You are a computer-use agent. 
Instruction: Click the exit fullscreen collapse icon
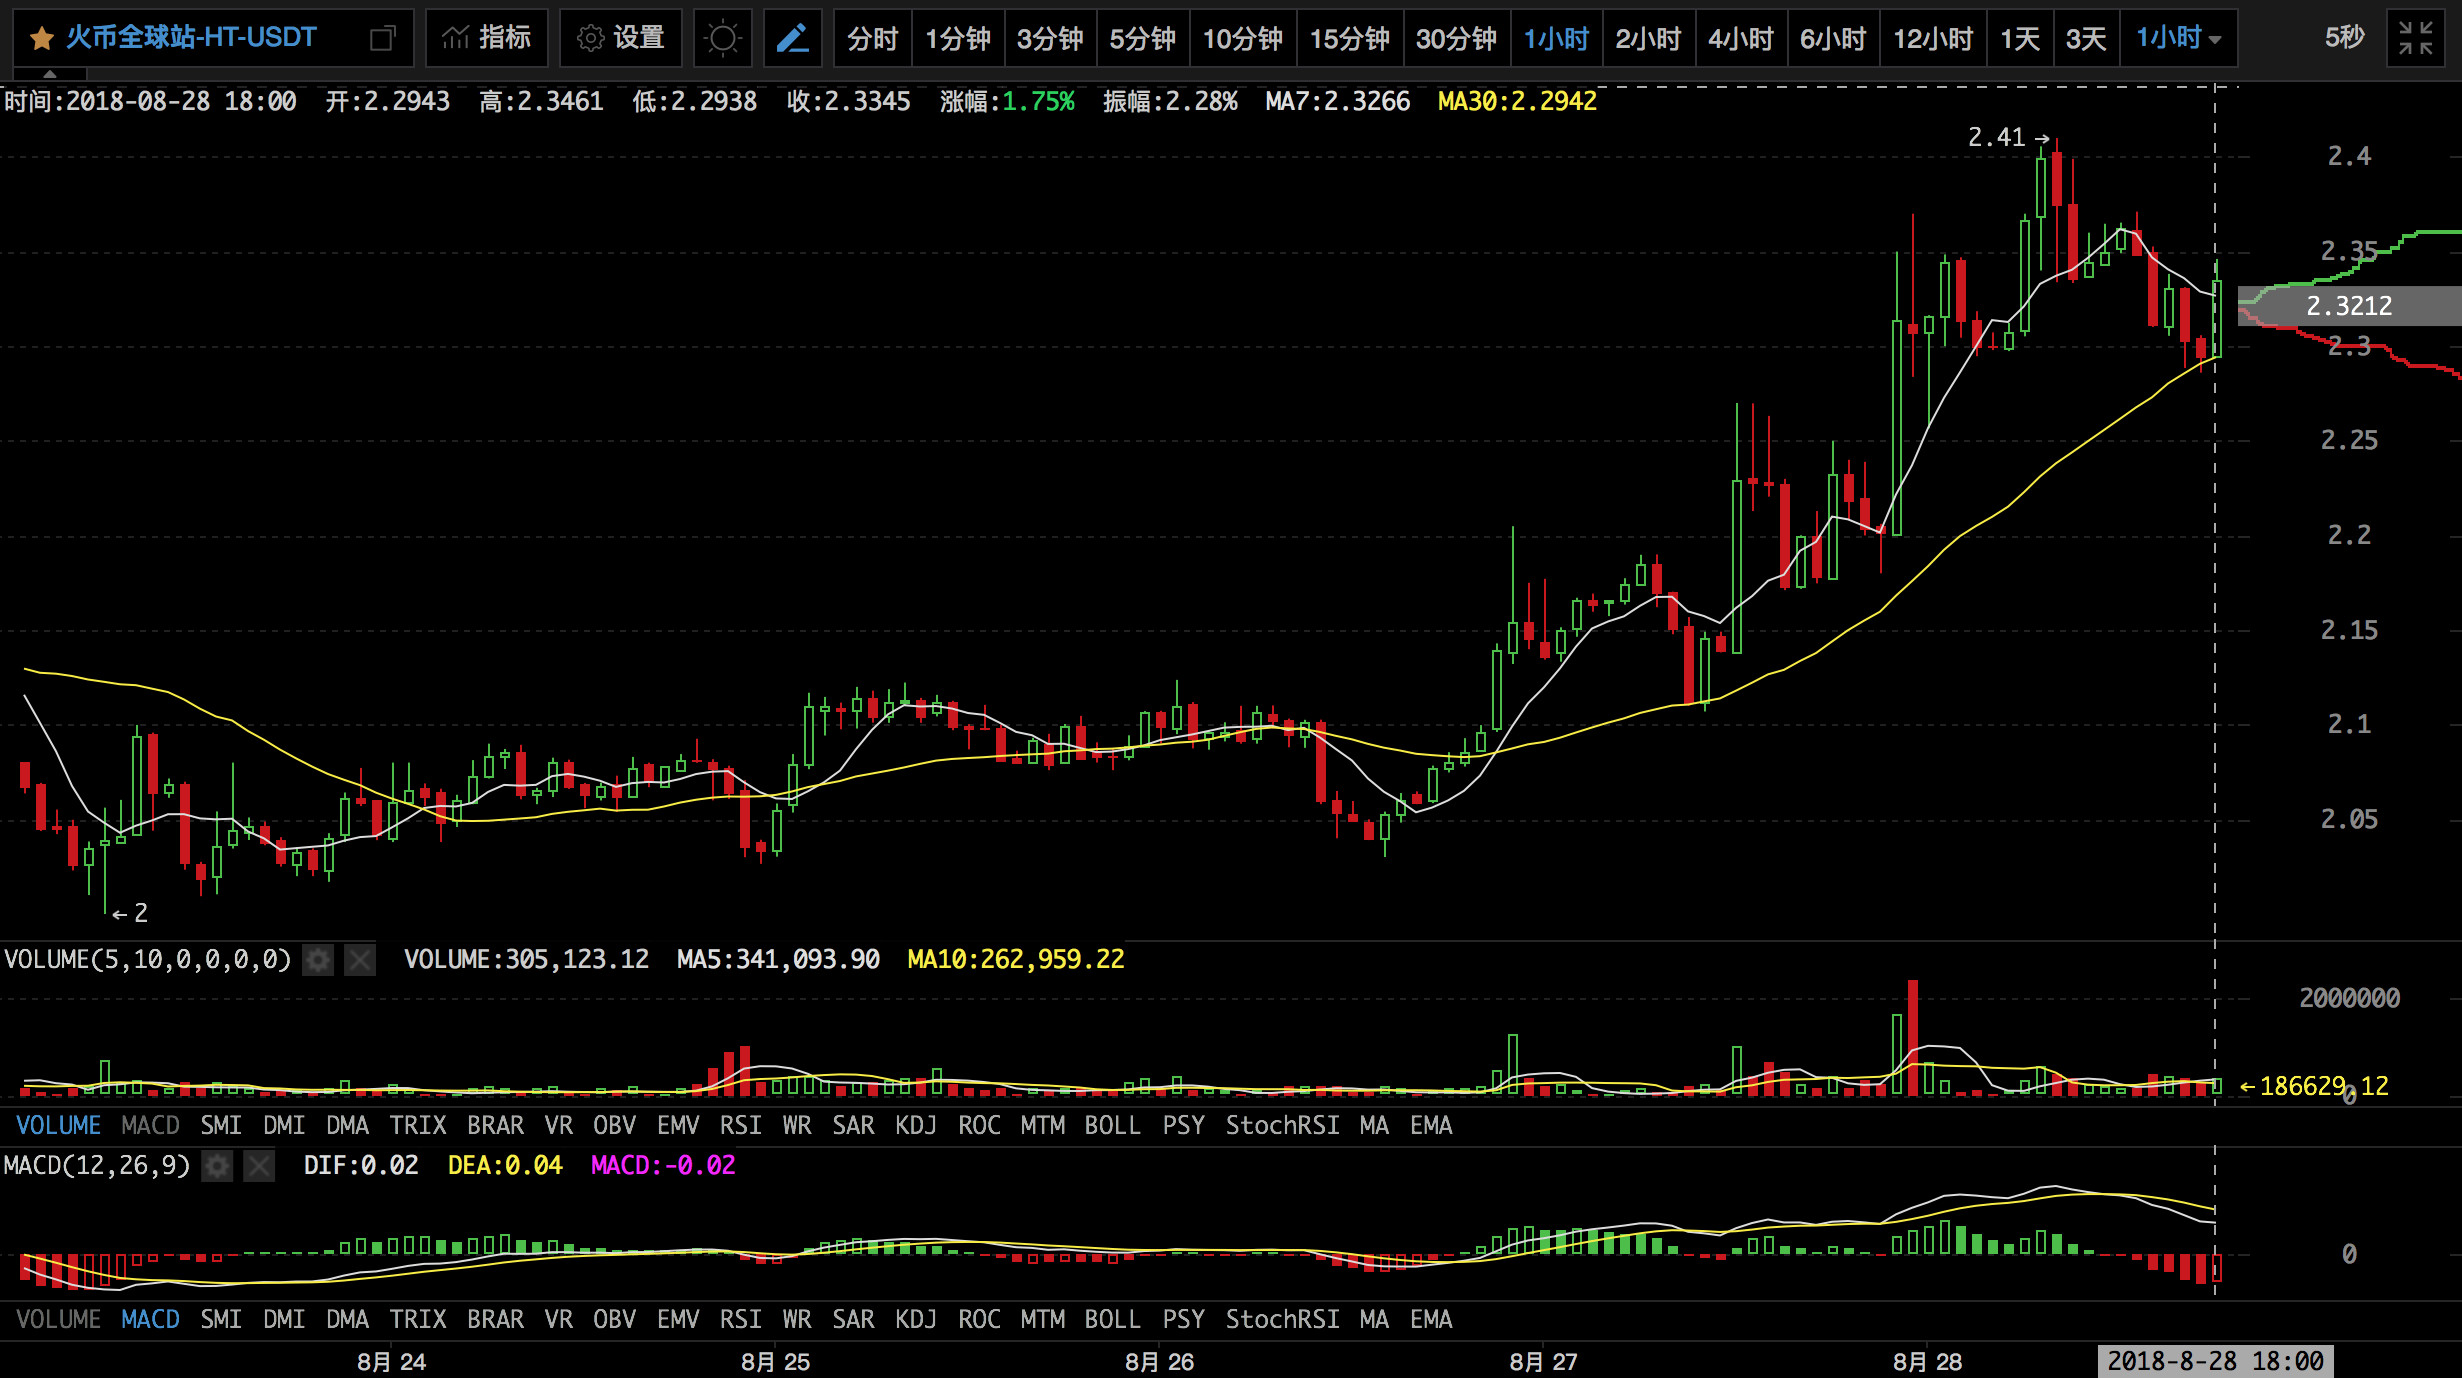[2416, 38]
